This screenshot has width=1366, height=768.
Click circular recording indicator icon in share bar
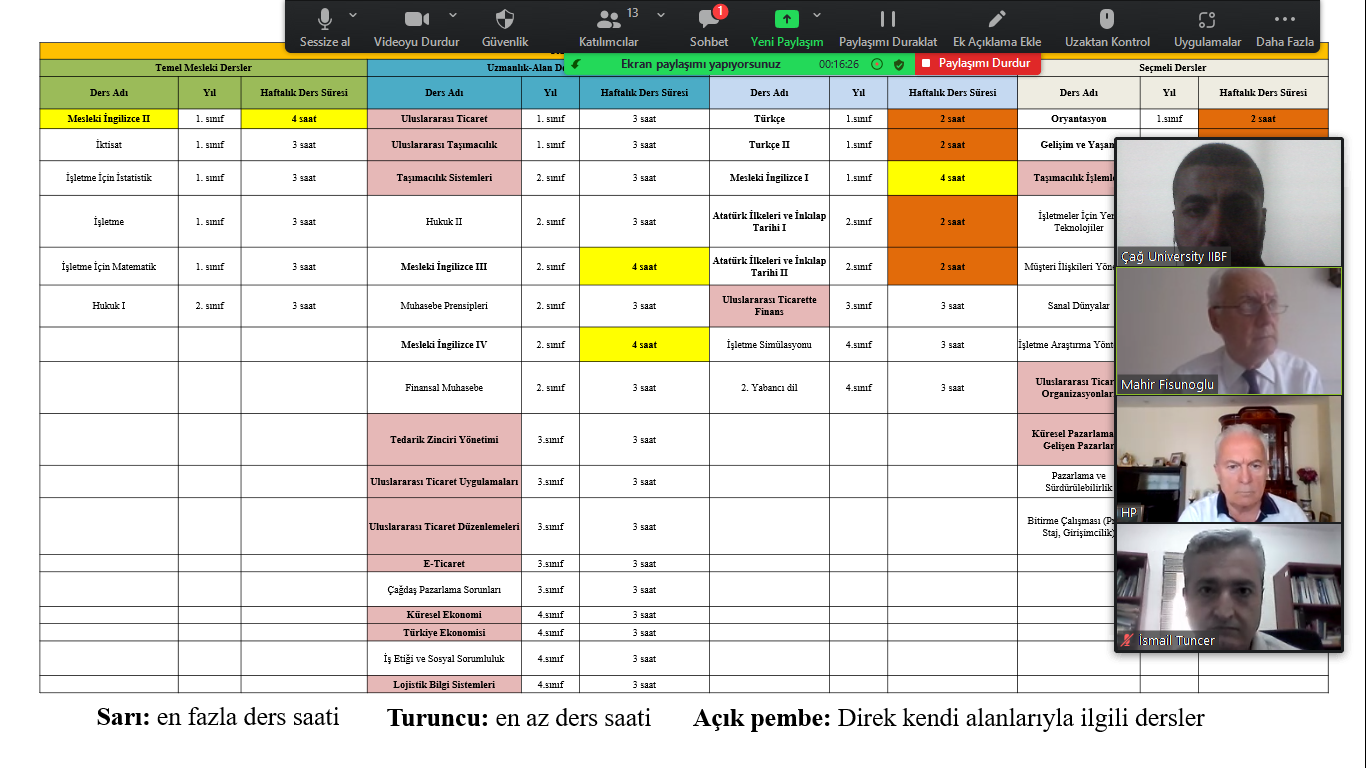(877, 64)
